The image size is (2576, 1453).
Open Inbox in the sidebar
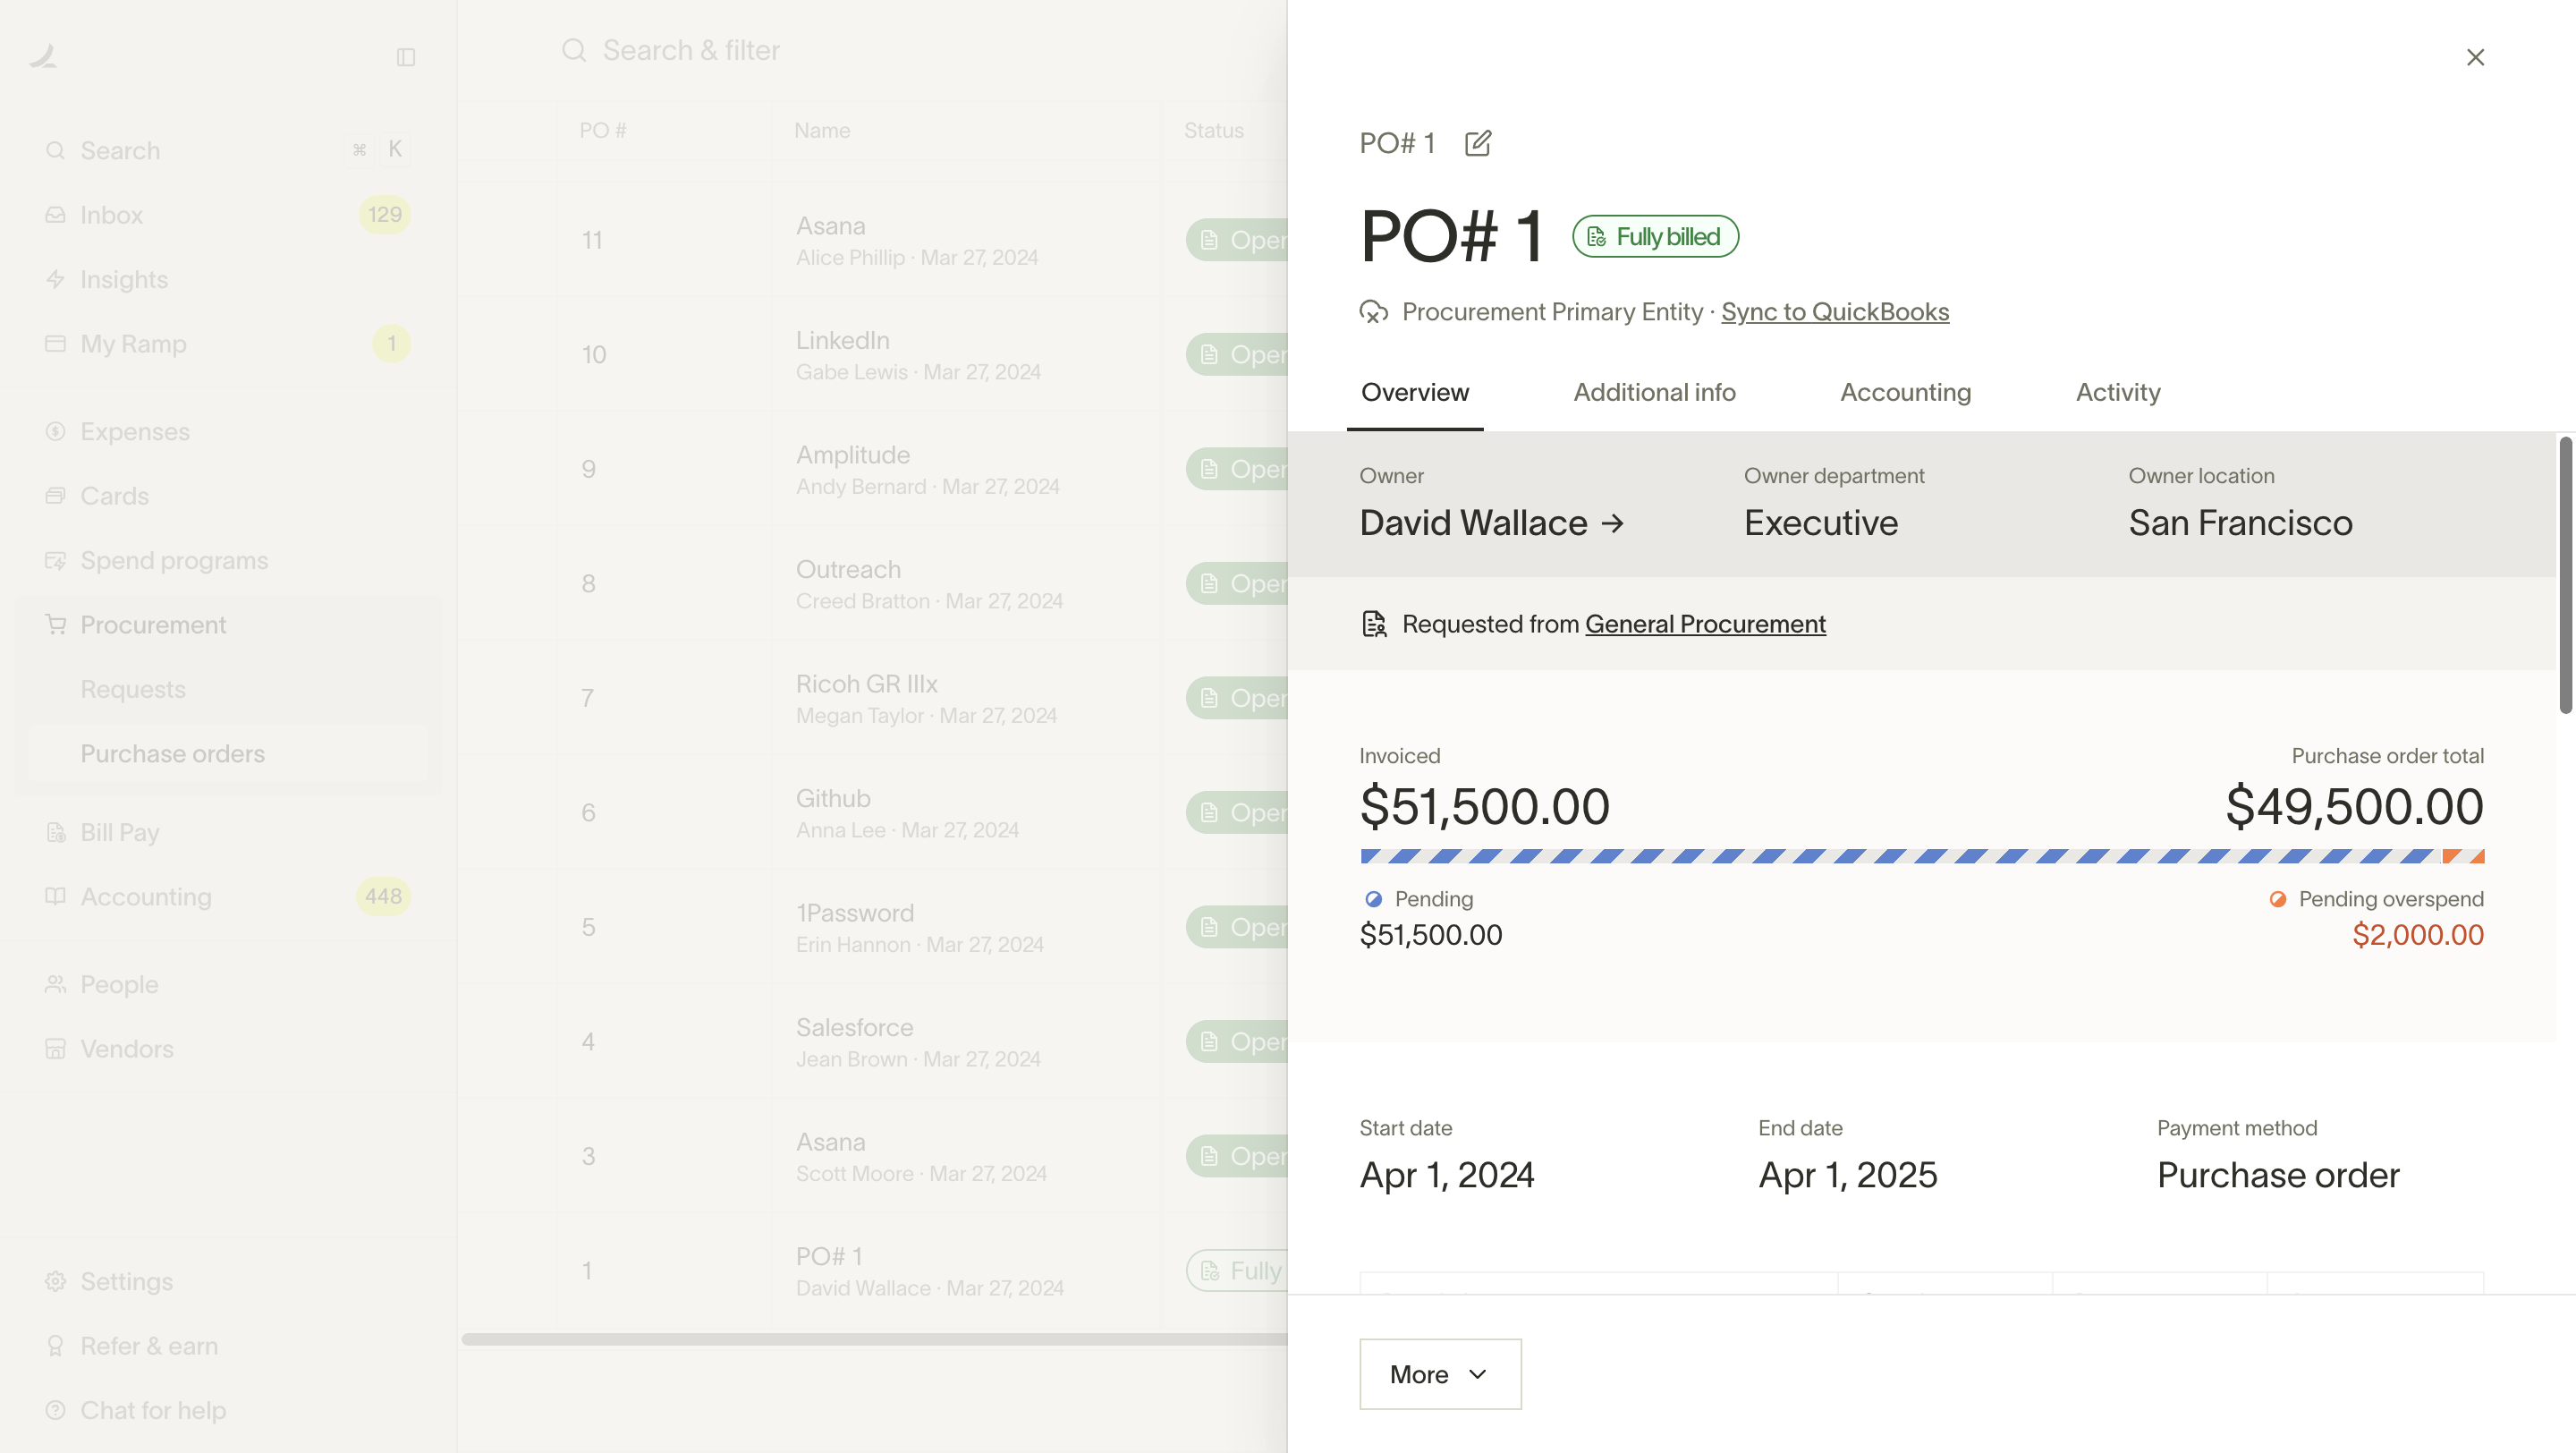(x=229, y=215)
